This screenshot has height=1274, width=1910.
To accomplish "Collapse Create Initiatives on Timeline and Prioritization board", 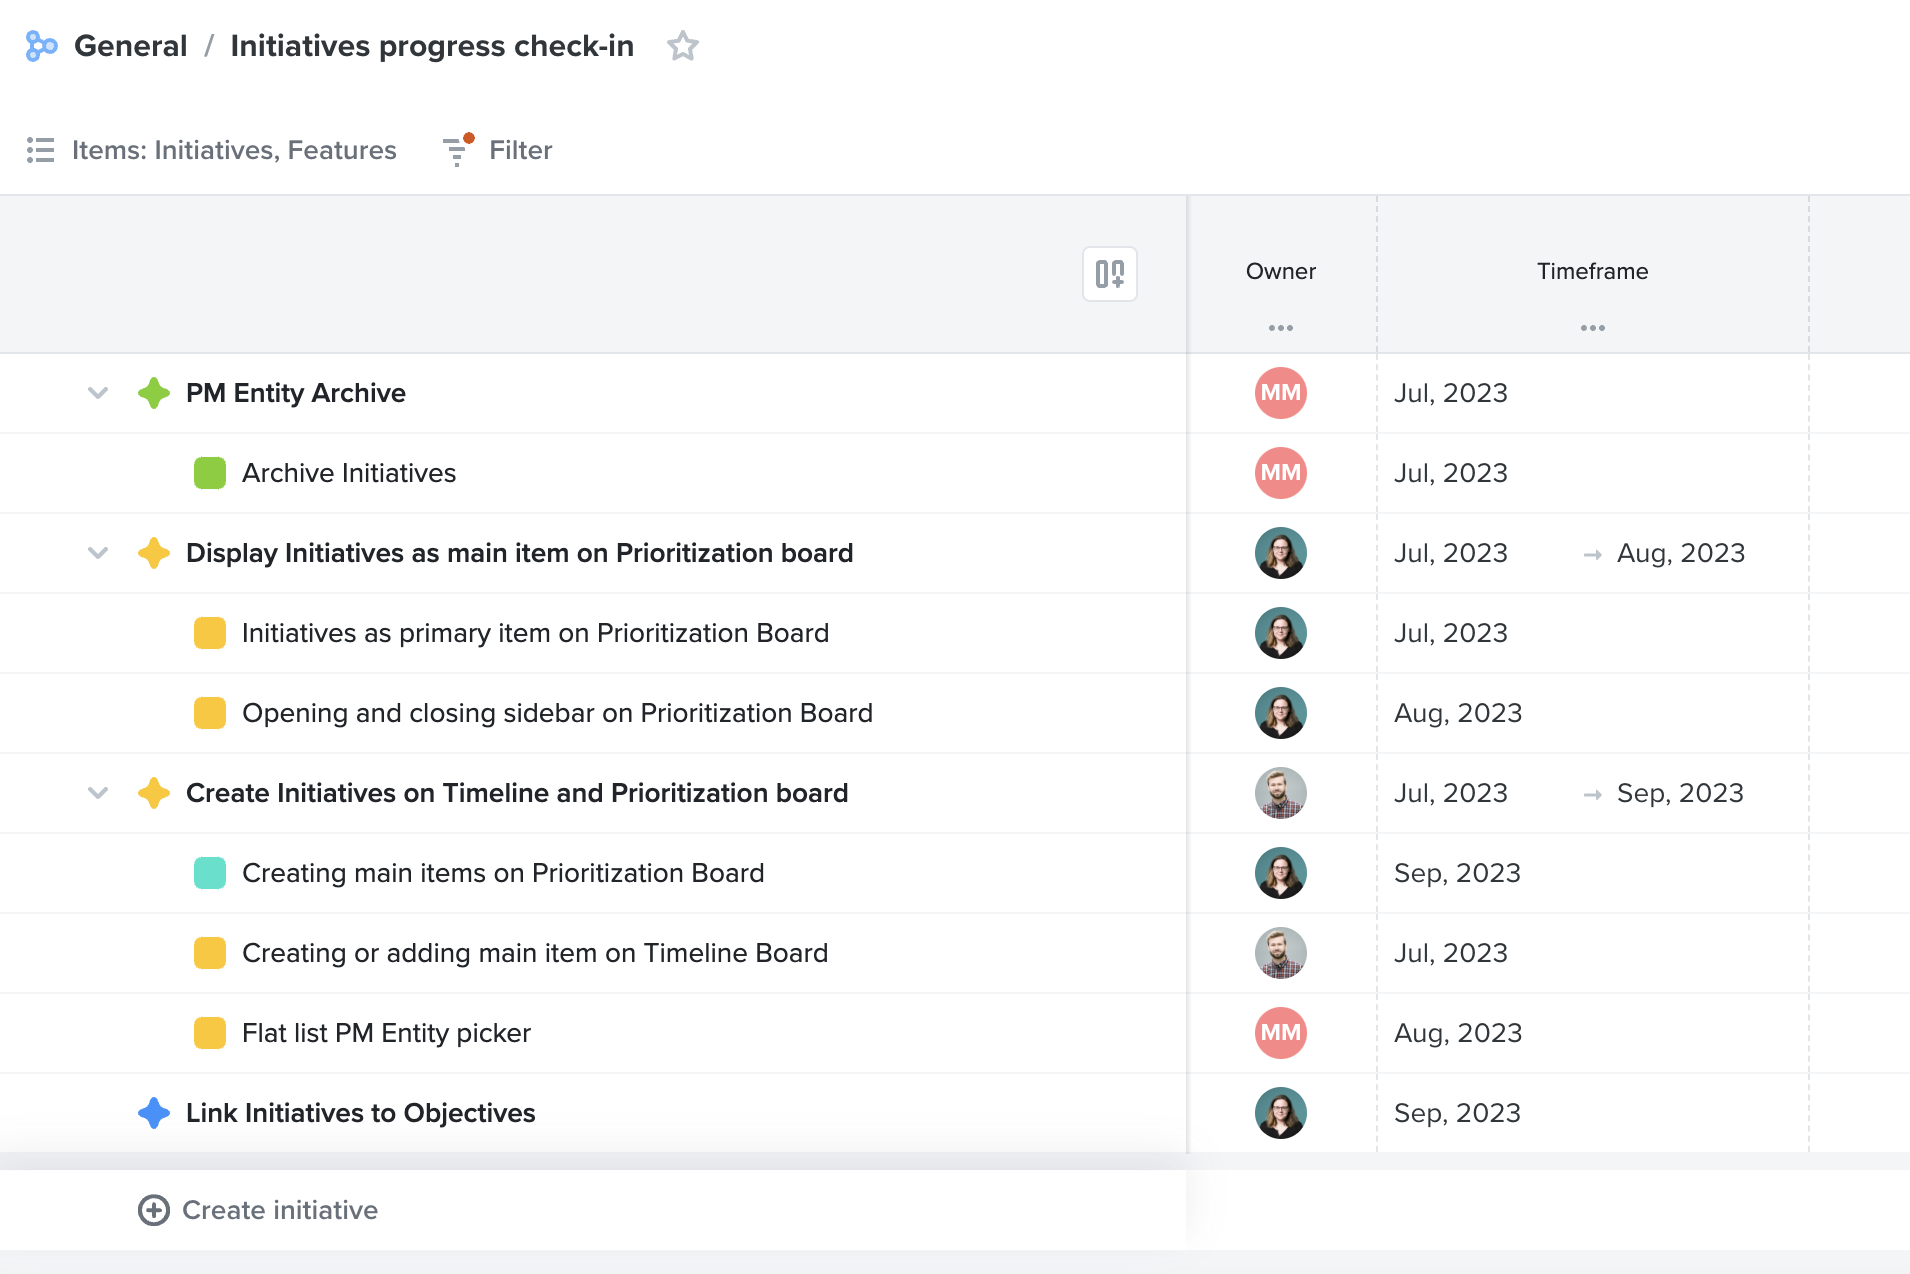I will (x=97, y=793).
